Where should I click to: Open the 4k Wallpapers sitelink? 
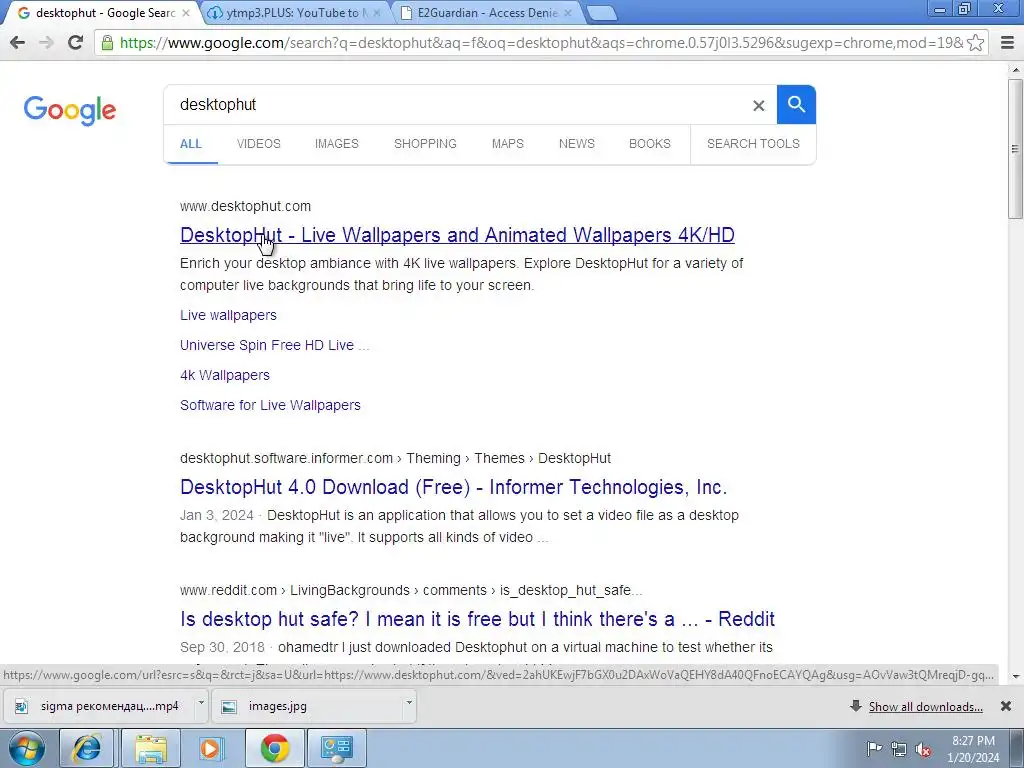[x=225, y=376]
